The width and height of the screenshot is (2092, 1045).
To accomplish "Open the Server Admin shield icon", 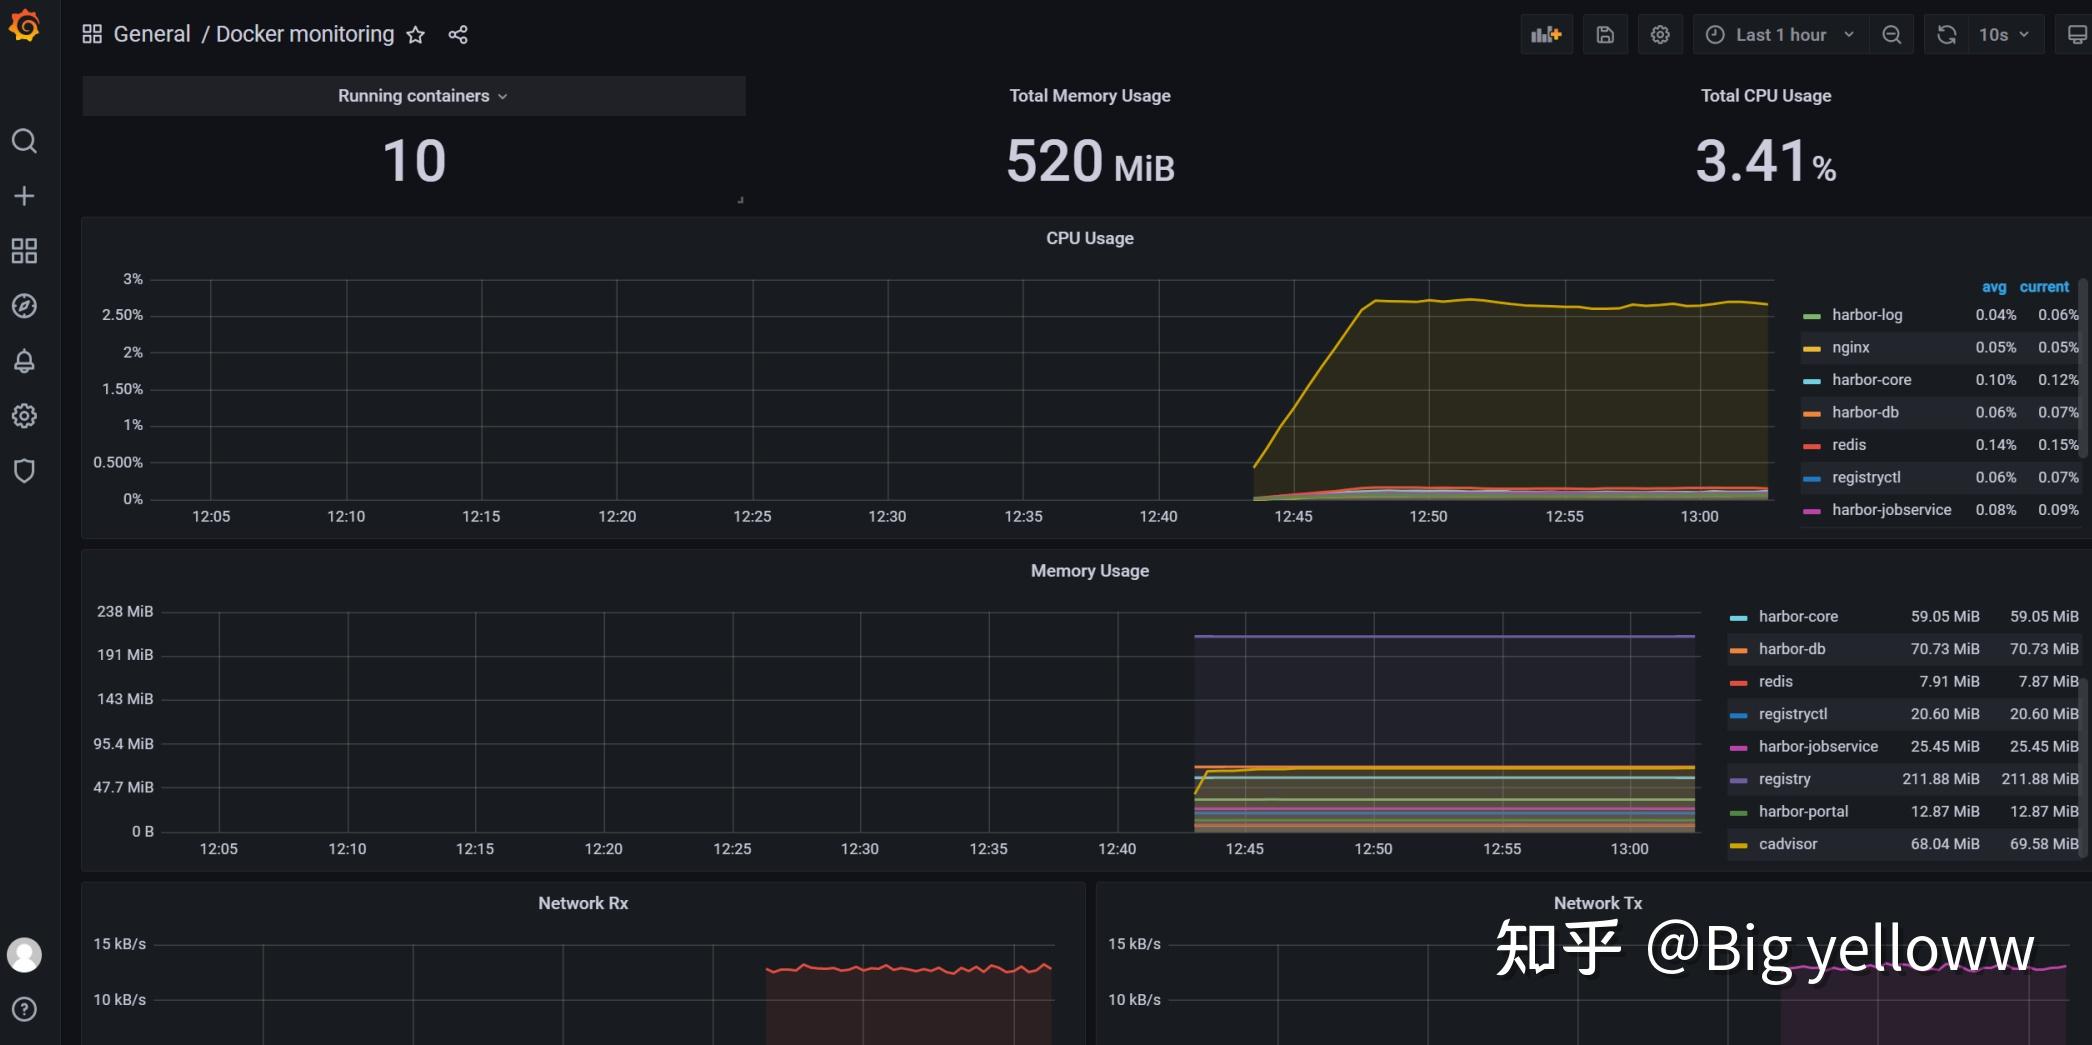I will [24, 471].
